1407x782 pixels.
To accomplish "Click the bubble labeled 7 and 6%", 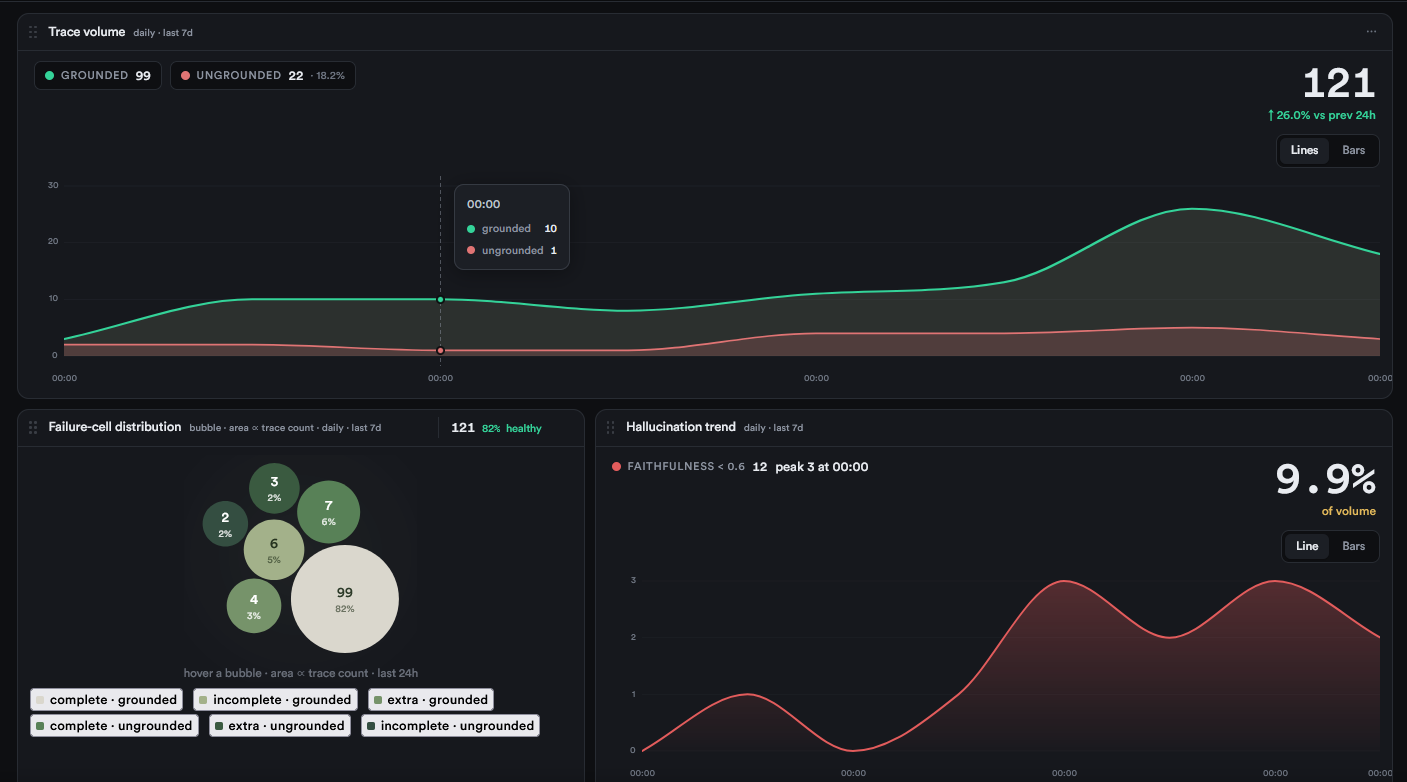I will (328, 512).
